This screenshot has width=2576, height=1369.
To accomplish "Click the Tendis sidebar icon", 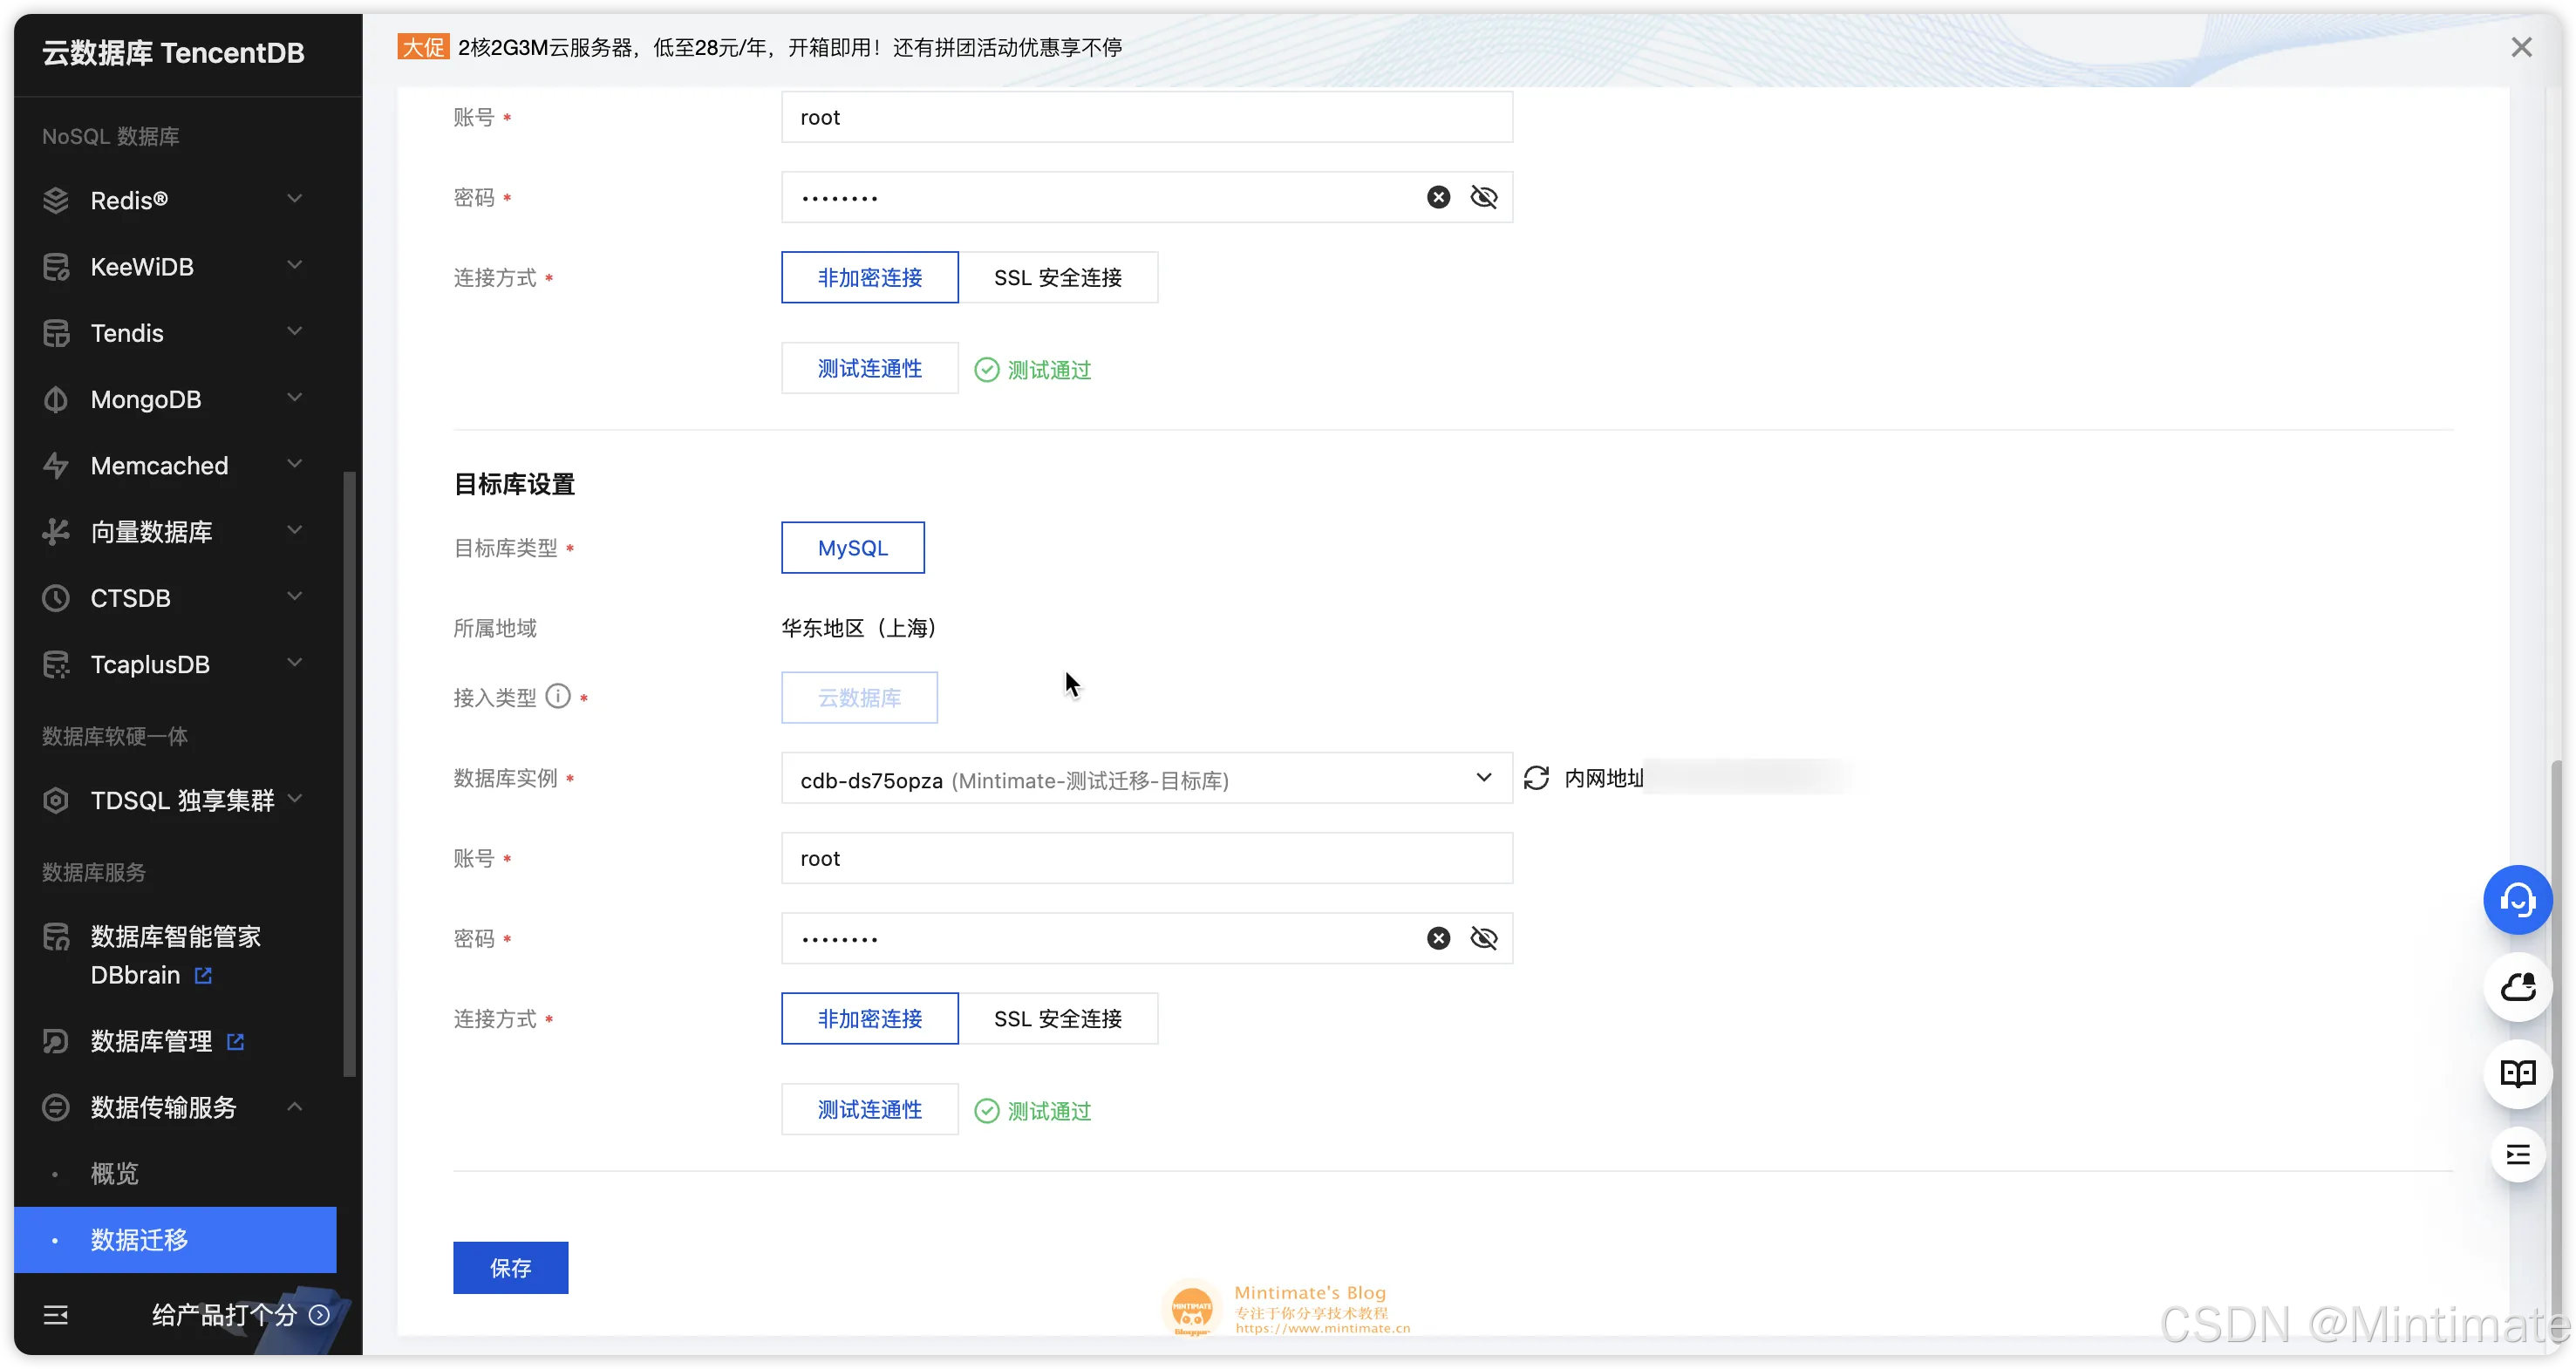I will coord(56,333).
